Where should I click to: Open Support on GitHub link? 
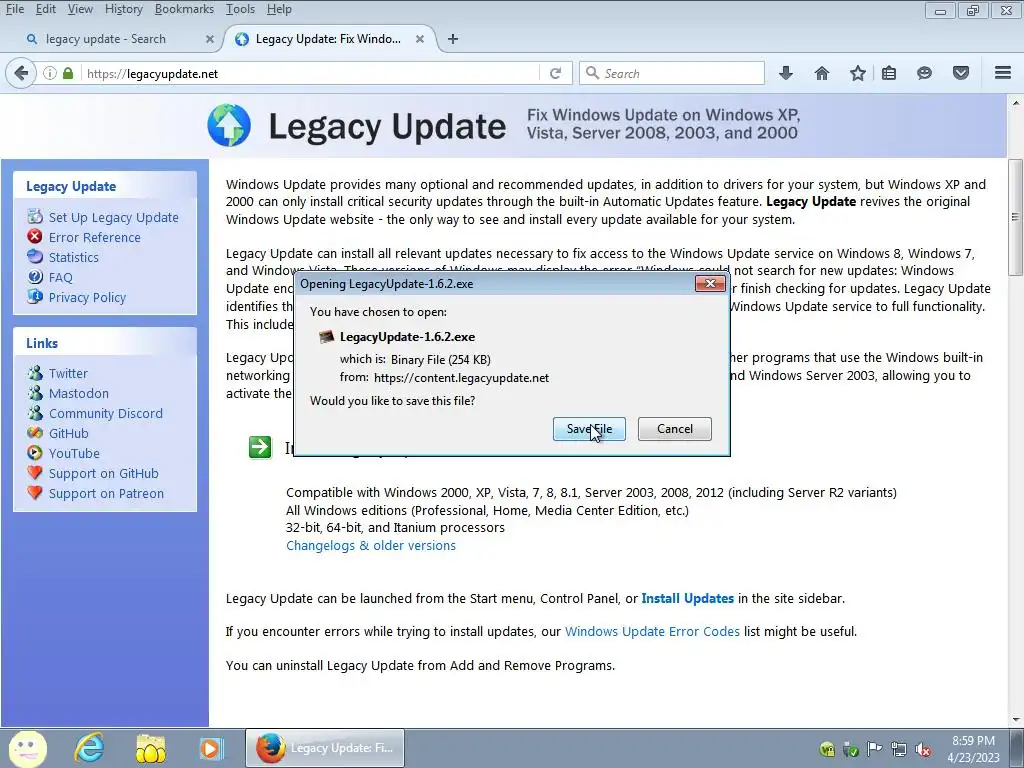click(x=104, y=473)
